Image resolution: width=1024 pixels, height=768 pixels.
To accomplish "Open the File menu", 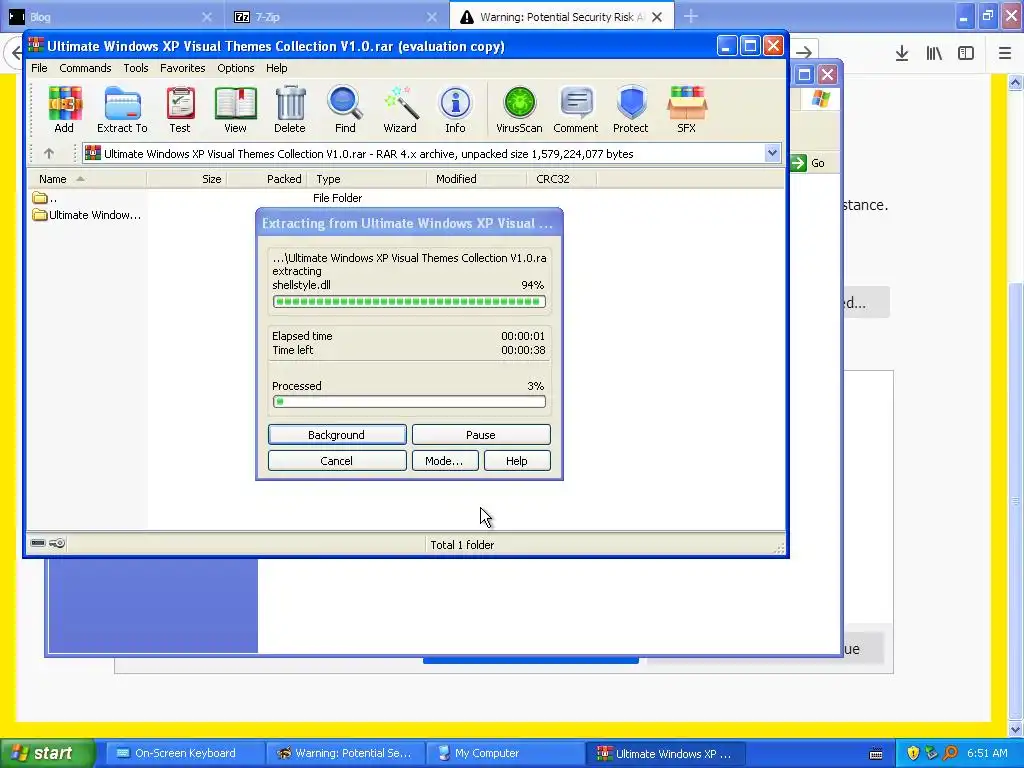I will coord(39,68).
